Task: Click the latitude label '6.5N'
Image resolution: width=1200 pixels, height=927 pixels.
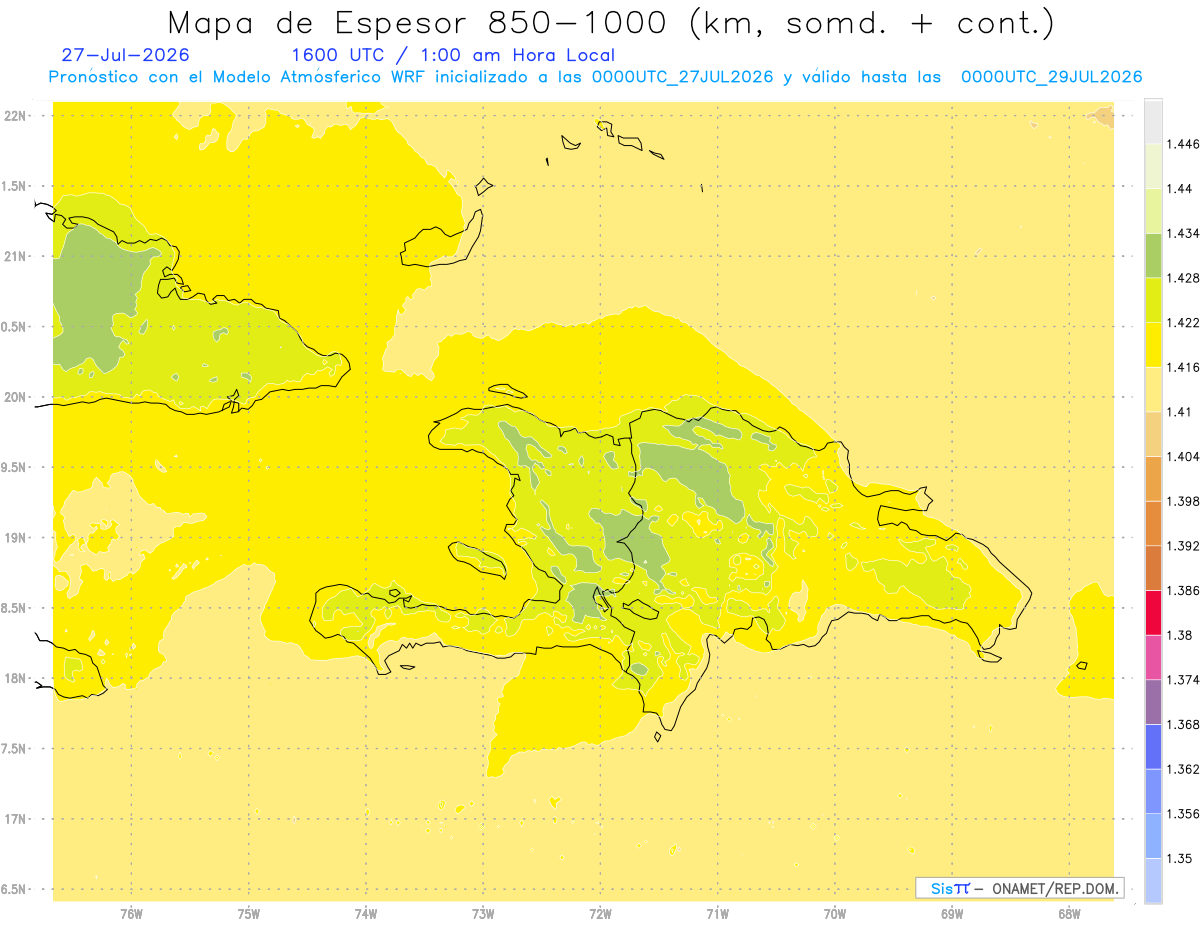Action: pos(14,889)
